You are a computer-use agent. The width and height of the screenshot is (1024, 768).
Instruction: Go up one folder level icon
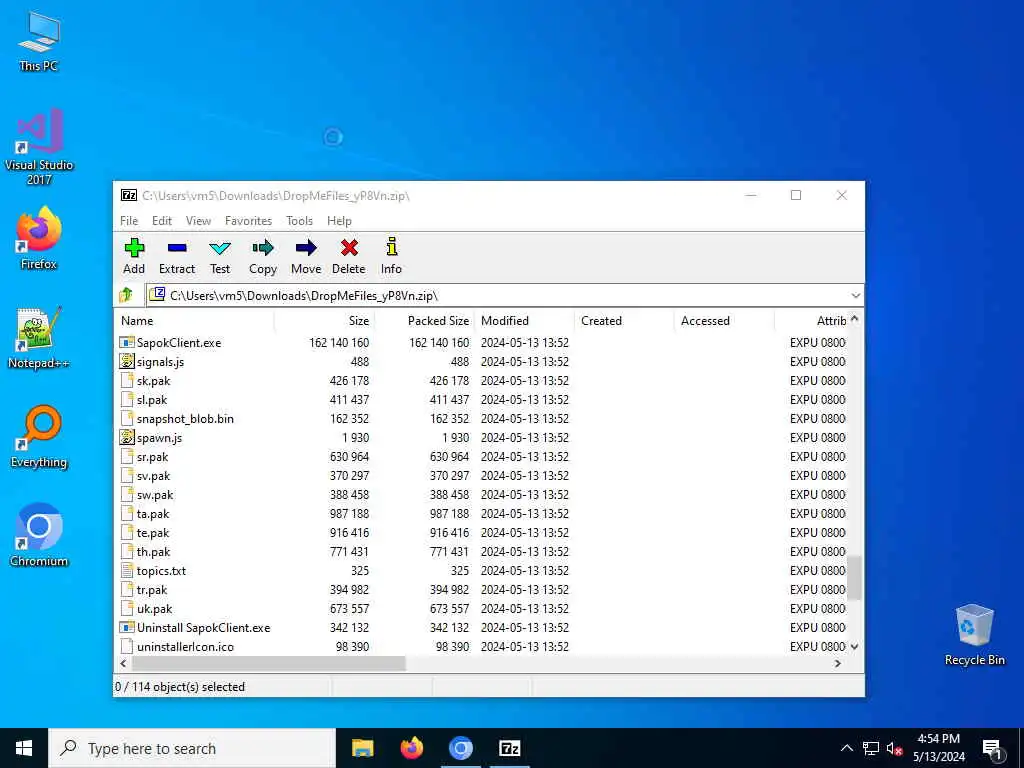point(127,295)
